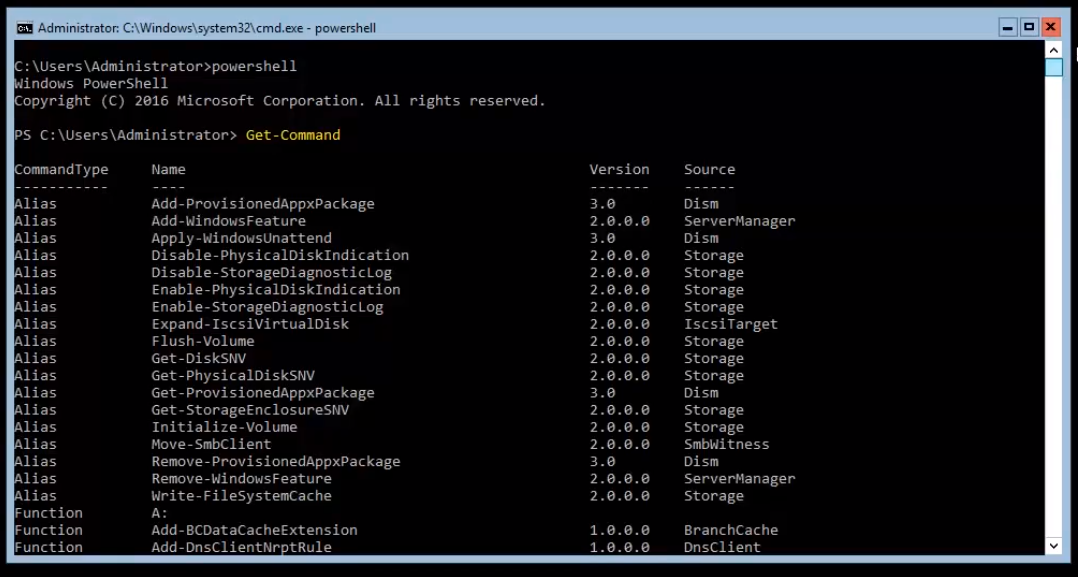Click the Name column header
Viewport: 1078px width, 577px height.
[168, 169]
